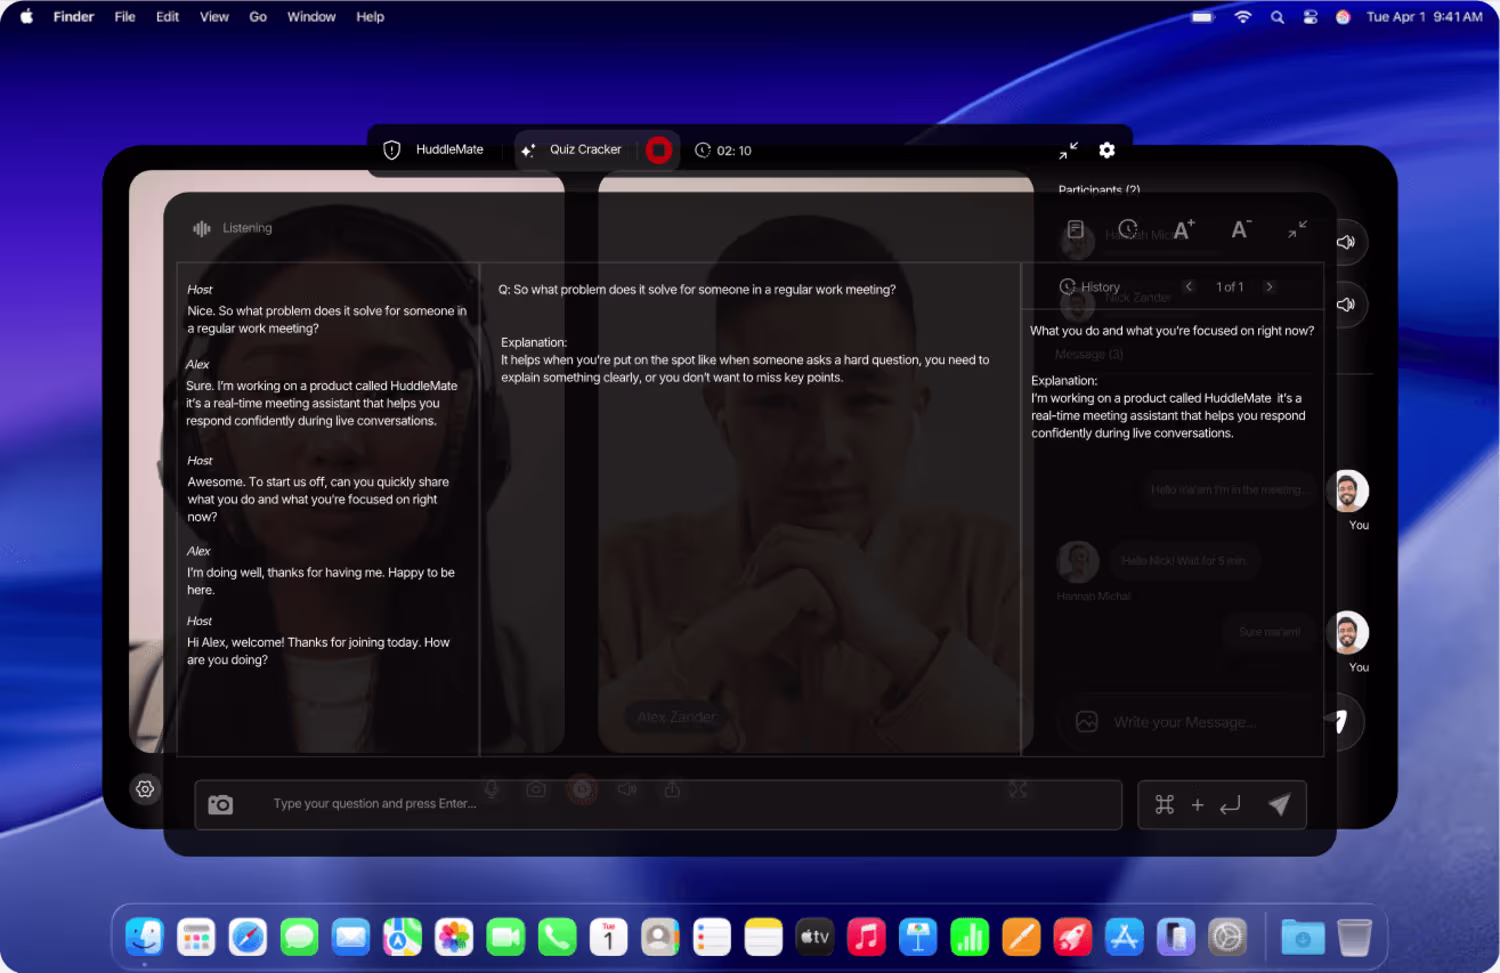Click the HuddleMate shield icon
The height and width of the screenshot is (973, 1500).
click(392, 150)
